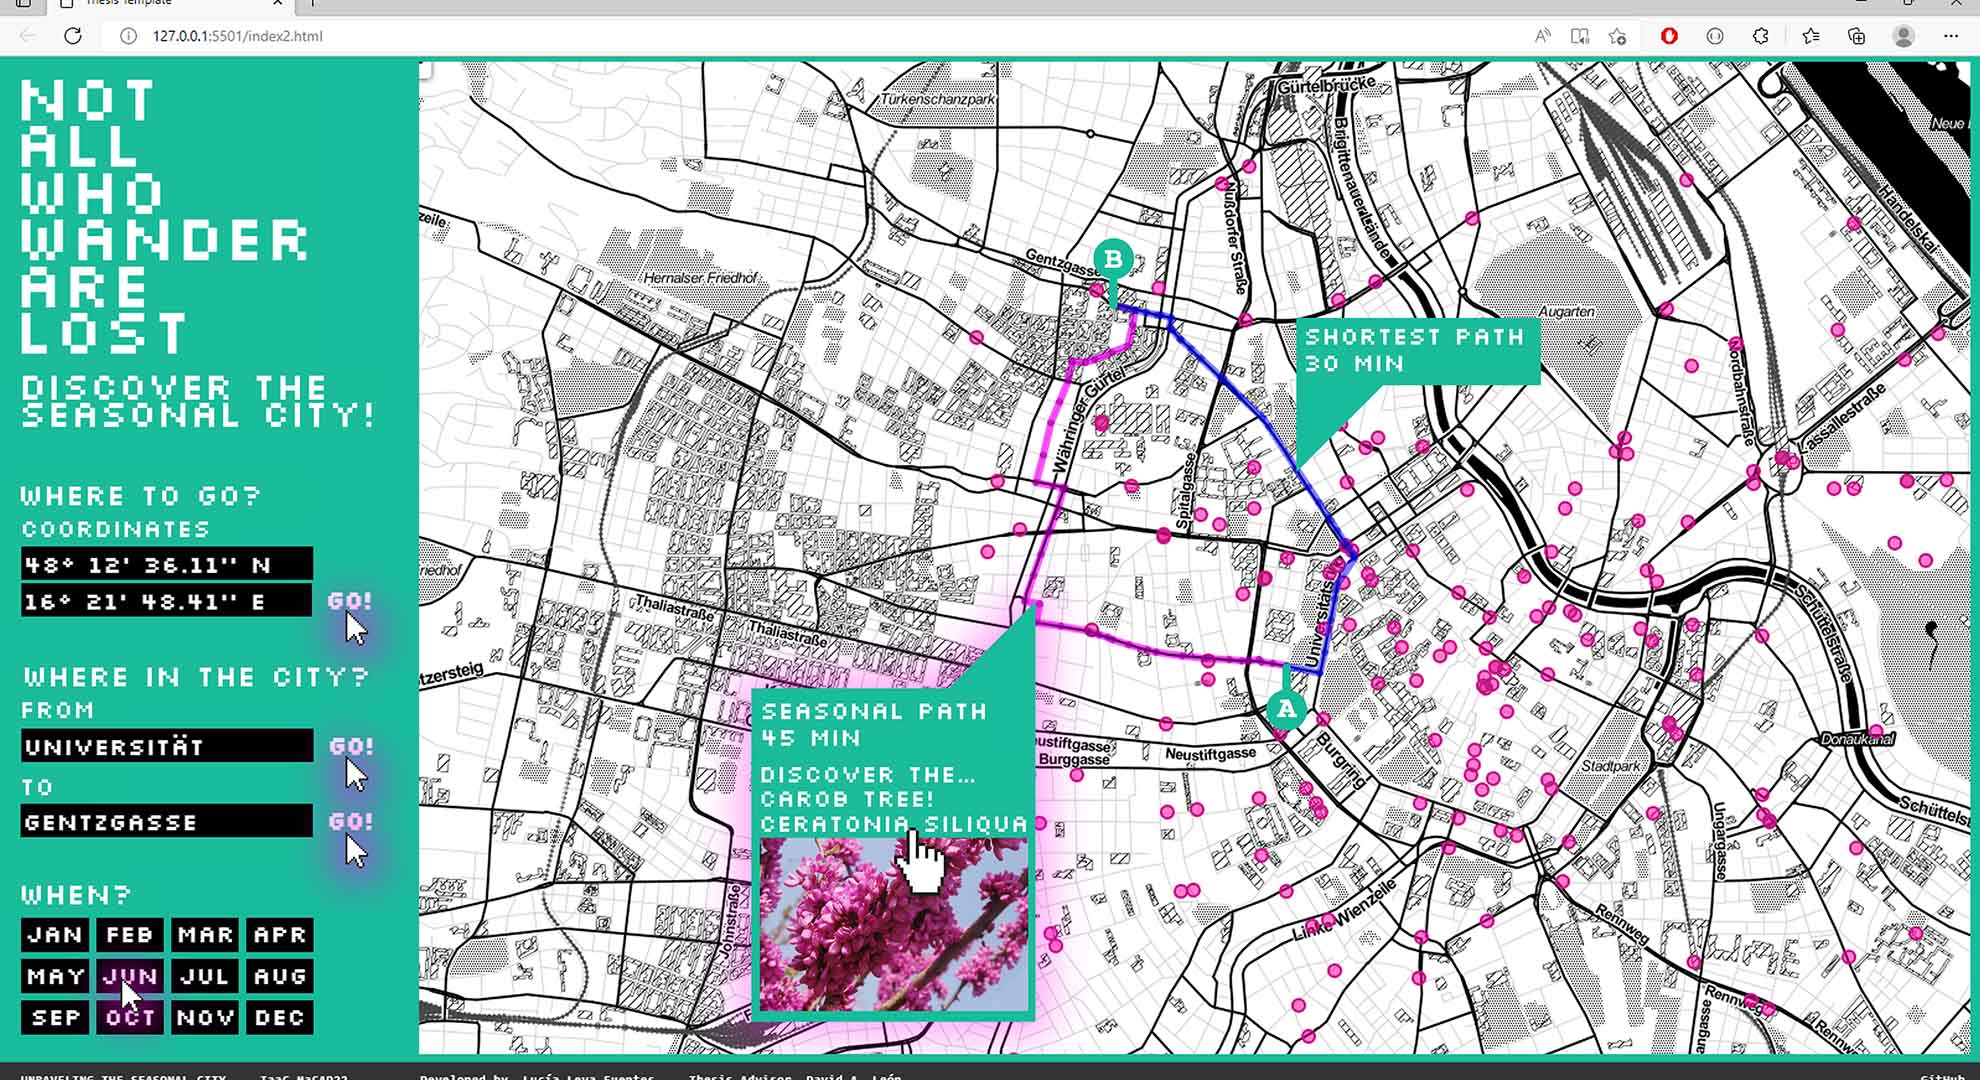The width and height of the screenshot is (1980, 1080).
Task: Click the FROM field containing Universität
Action: (167, 746)
